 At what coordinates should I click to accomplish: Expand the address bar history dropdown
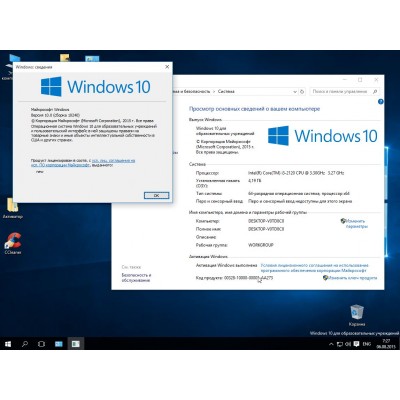(295, 91)
